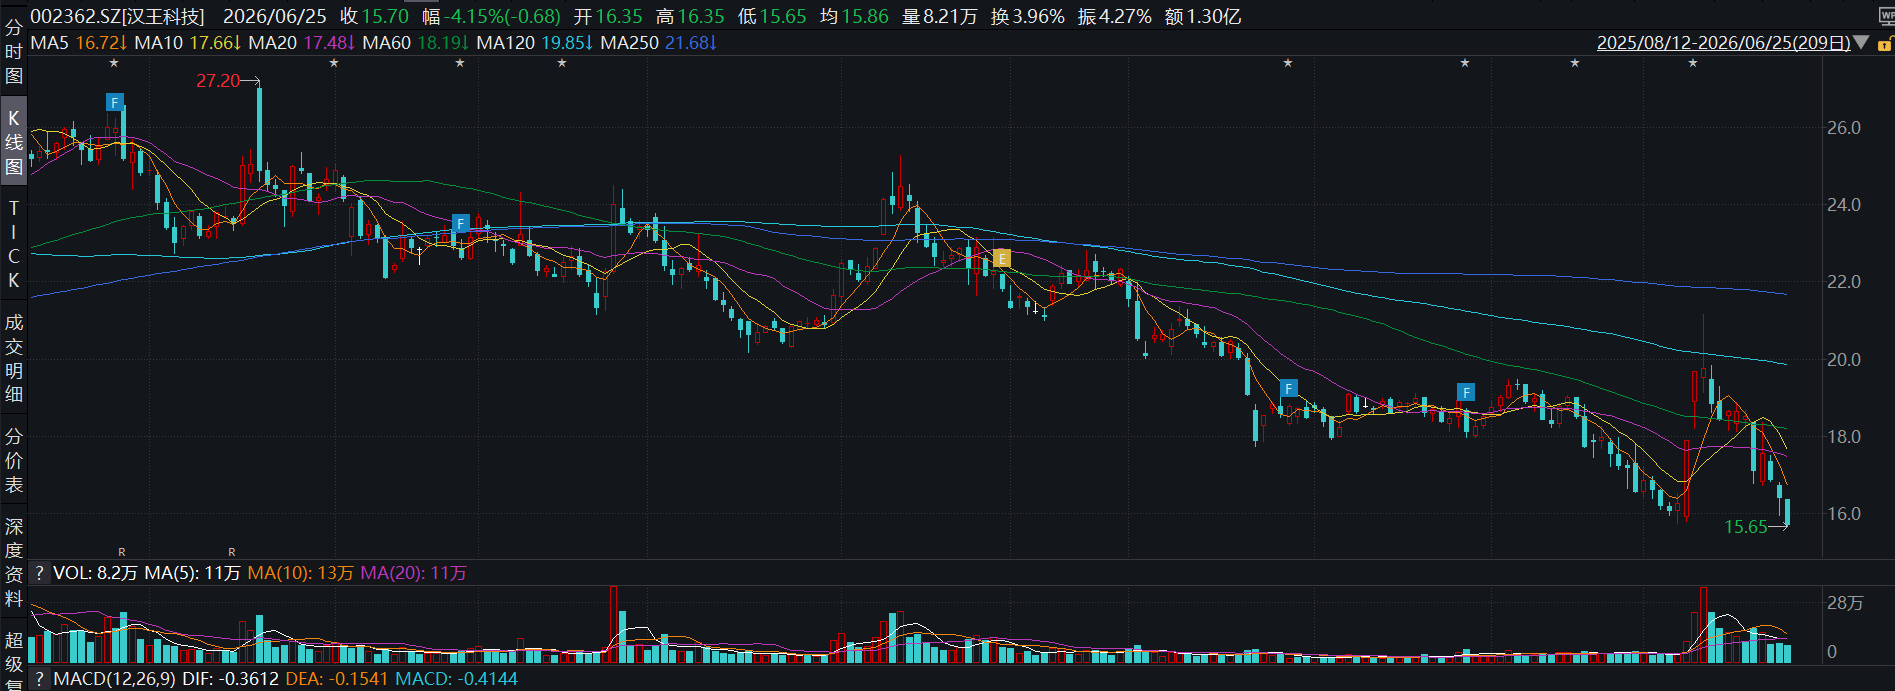
Task: Click the MA20 17.48 indicator label
Action: (302, 43)
